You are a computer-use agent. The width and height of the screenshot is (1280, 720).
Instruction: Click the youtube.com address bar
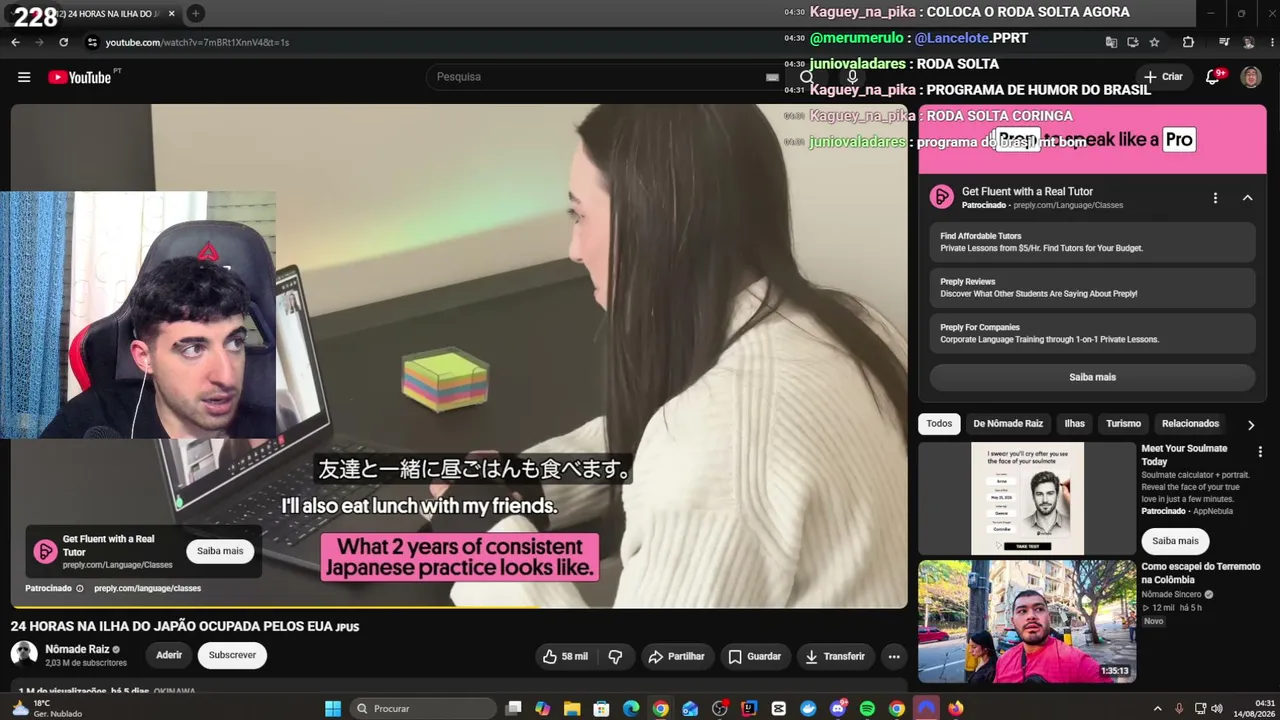pos(590,42)
